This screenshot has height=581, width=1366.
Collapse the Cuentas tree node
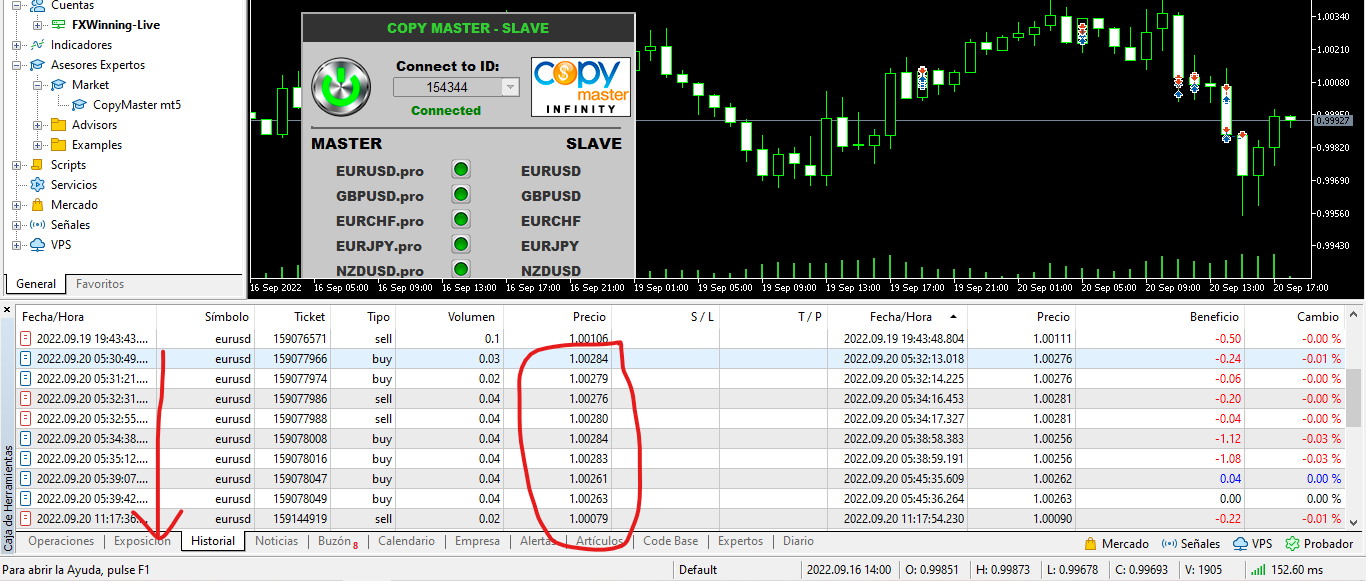click(x=16, y=5)
